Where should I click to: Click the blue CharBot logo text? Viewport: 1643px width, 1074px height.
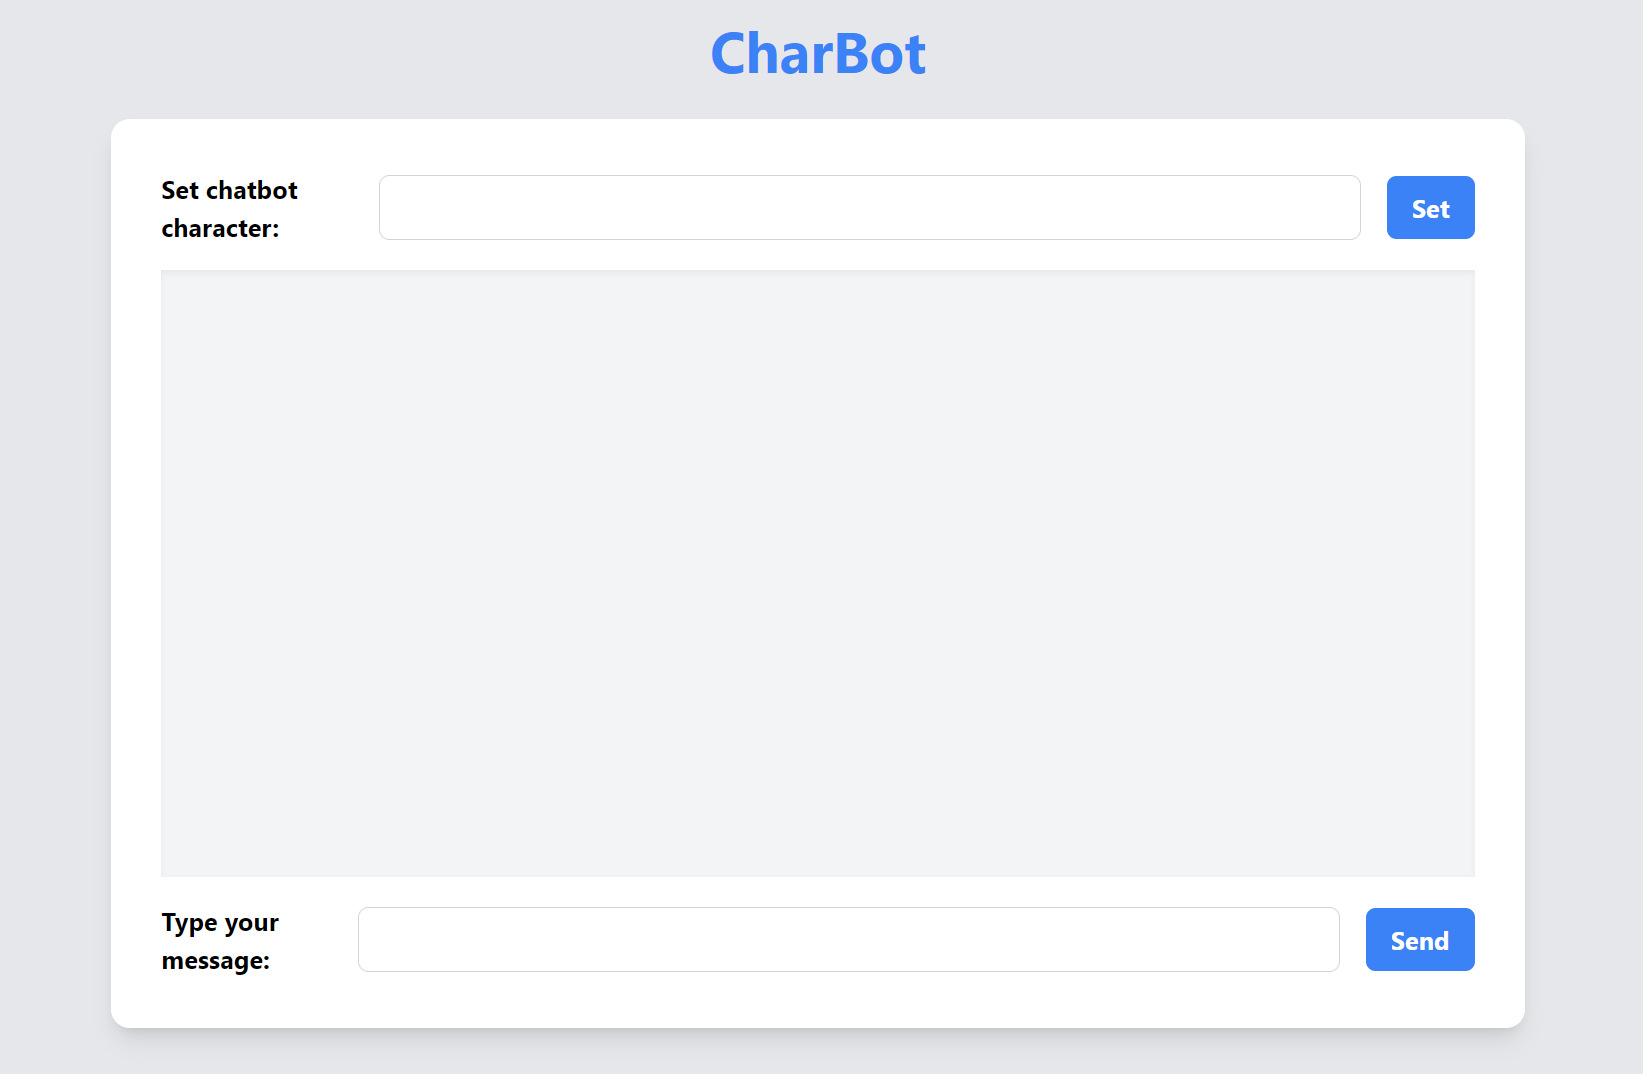tap(818, 54)
